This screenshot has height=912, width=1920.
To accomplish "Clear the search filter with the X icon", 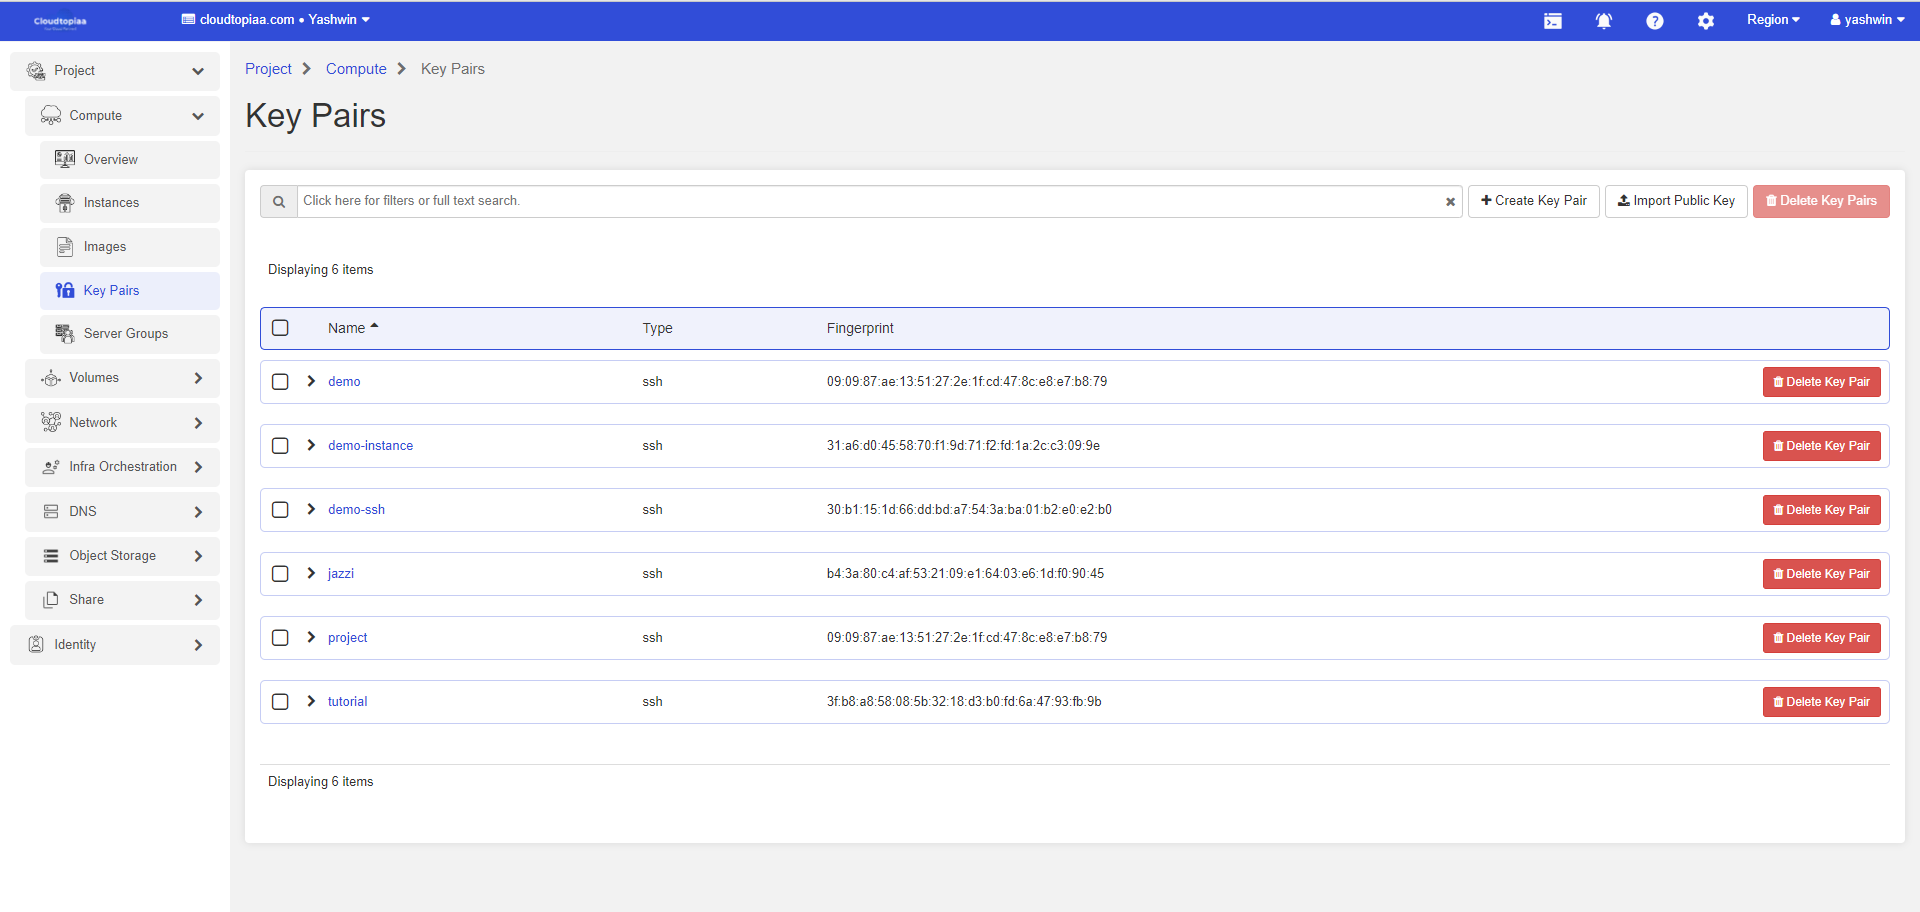I will click(x=1450, y=202).
